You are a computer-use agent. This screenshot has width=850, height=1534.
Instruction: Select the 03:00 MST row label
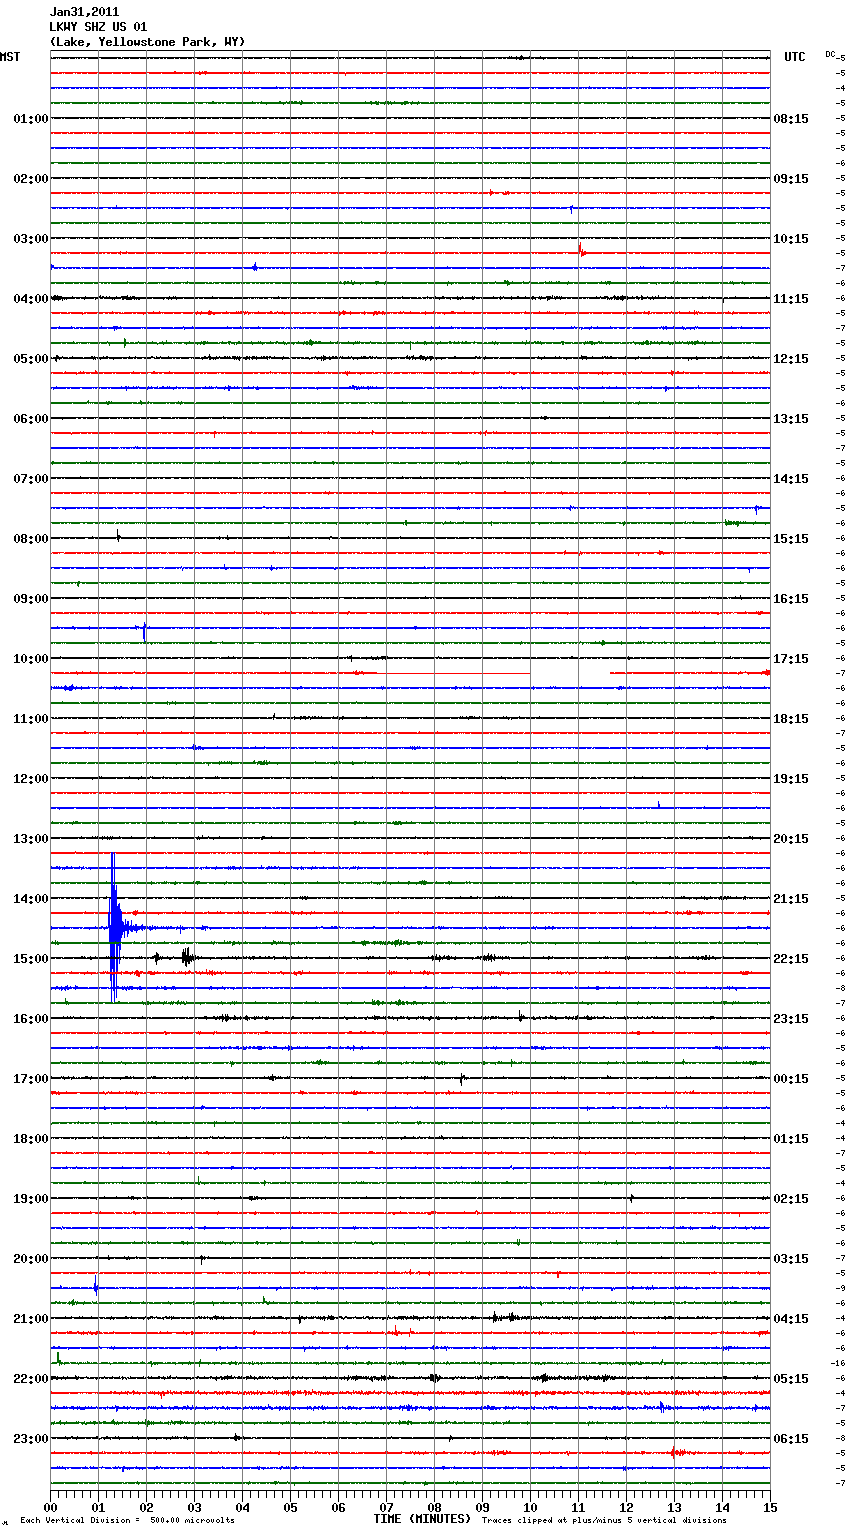(x=31, y=239)
